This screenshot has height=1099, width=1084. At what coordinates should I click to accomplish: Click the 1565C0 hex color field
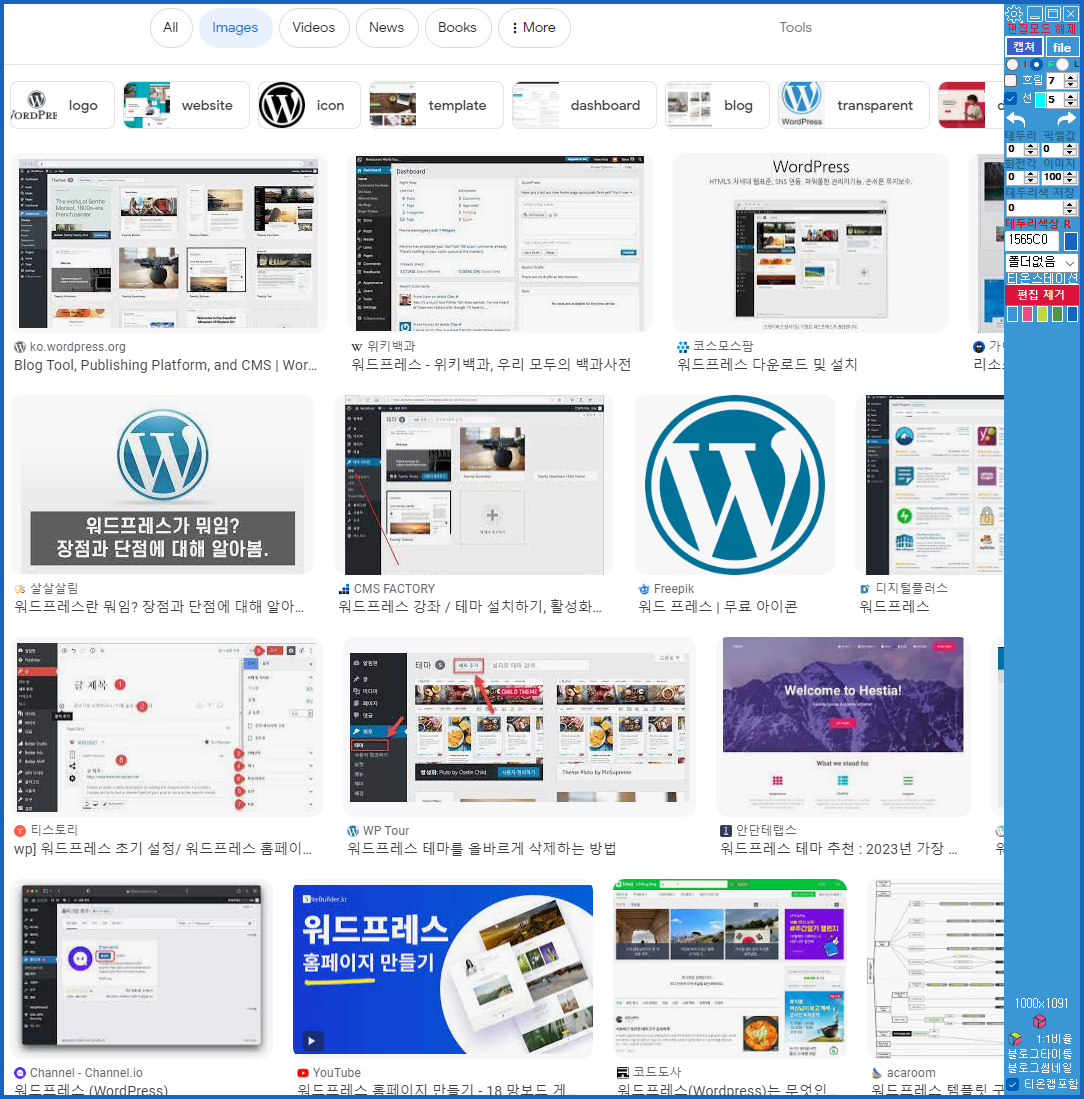click(1033, 240)
